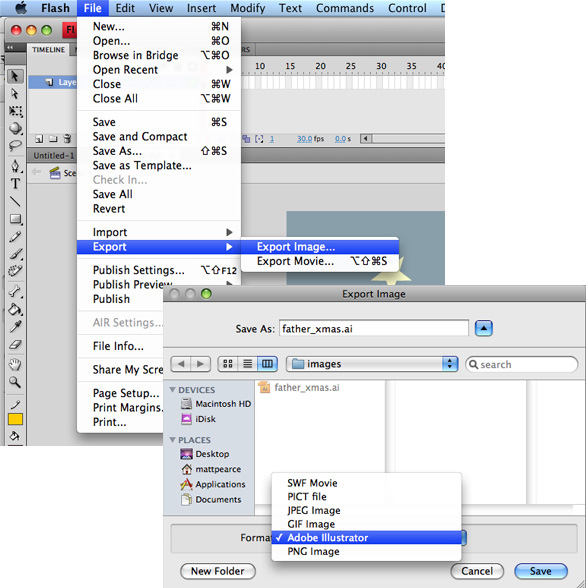The height and width of the screenshot is (588, 586).
Task: Go forward in Export dialog navigation
Action: 201,364
